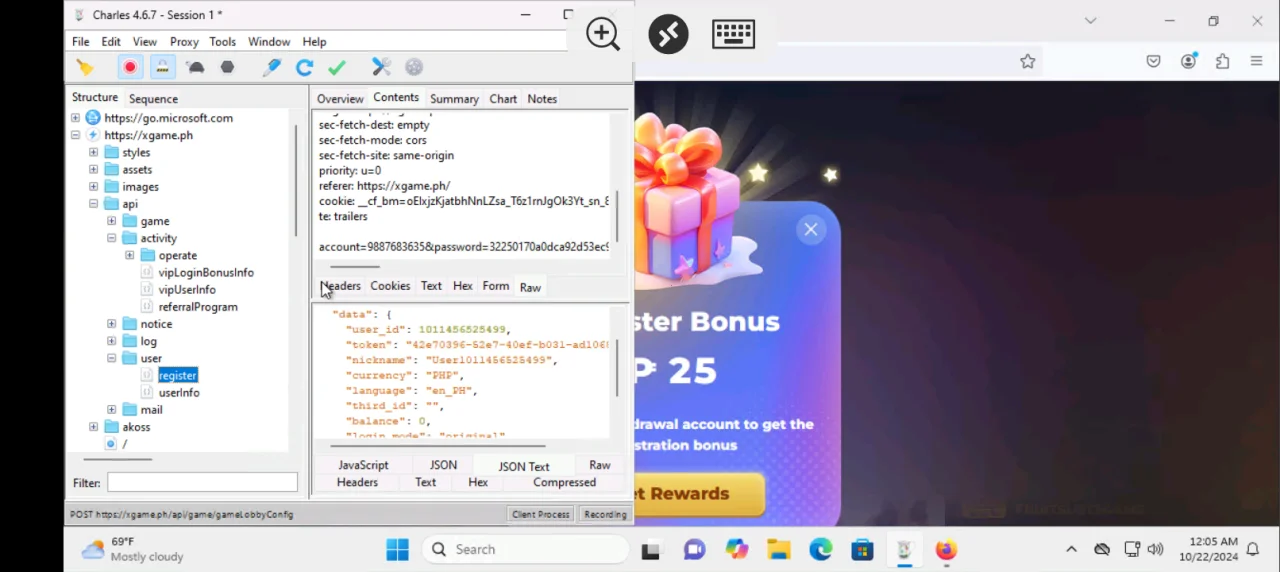This screenshot has width=1280, height=572.
Task: Open the Summary tab
Action: tap(454, 99)
